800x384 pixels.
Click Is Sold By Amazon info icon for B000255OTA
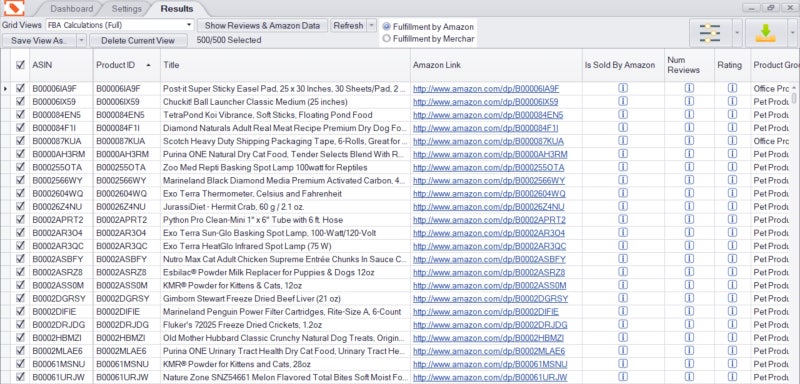(x=623, y=167)
